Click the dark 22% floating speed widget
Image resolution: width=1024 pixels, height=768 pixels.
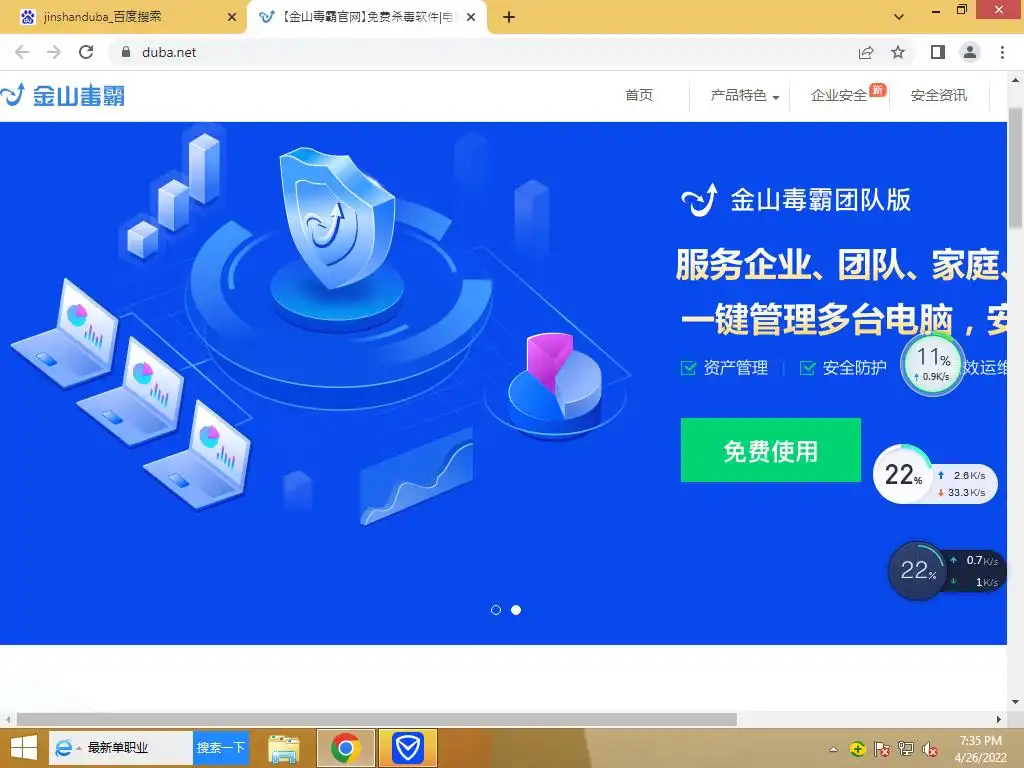[946, 571]
